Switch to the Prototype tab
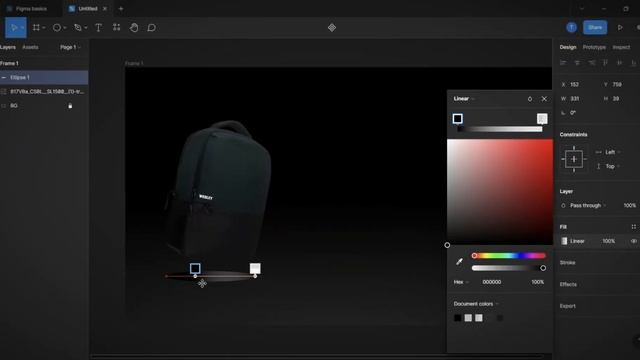The image size is (640, 360). coord(594,47)
